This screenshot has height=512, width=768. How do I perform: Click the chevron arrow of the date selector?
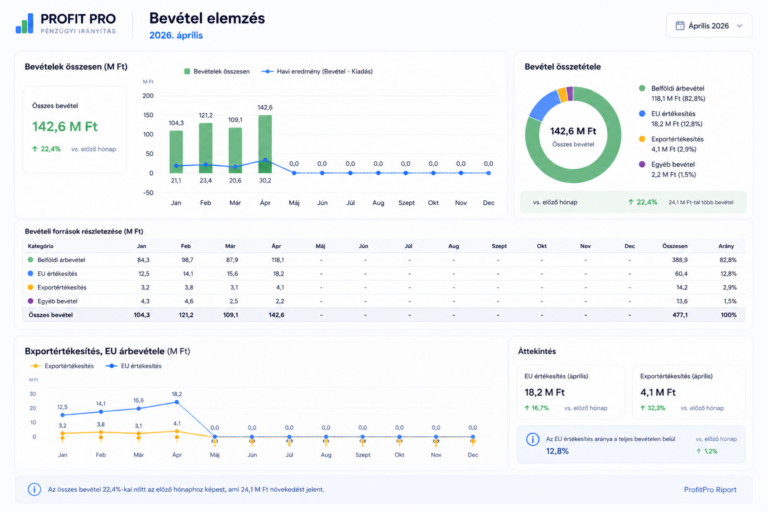[740, 26]
